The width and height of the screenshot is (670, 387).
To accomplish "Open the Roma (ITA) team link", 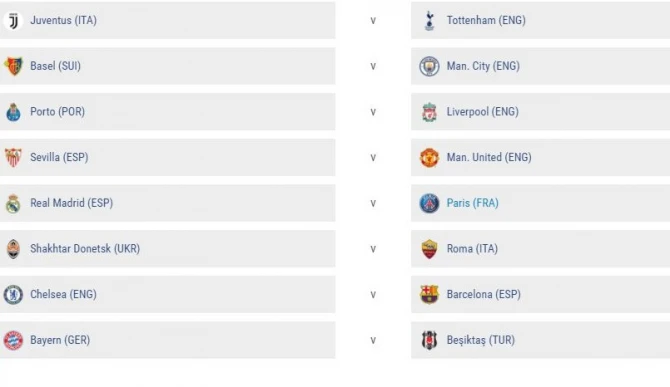I will coord(472,249).
